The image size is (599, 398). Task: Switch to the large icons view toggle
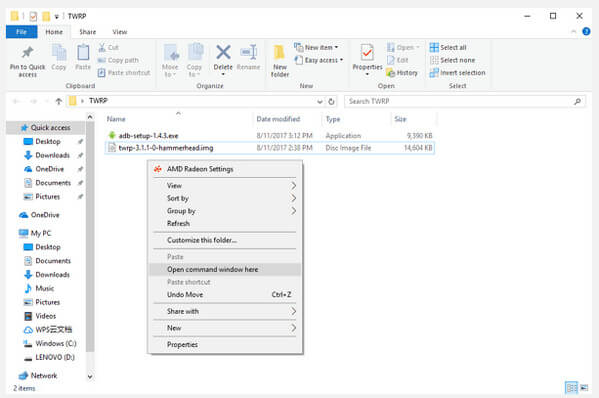pos(584,388)
